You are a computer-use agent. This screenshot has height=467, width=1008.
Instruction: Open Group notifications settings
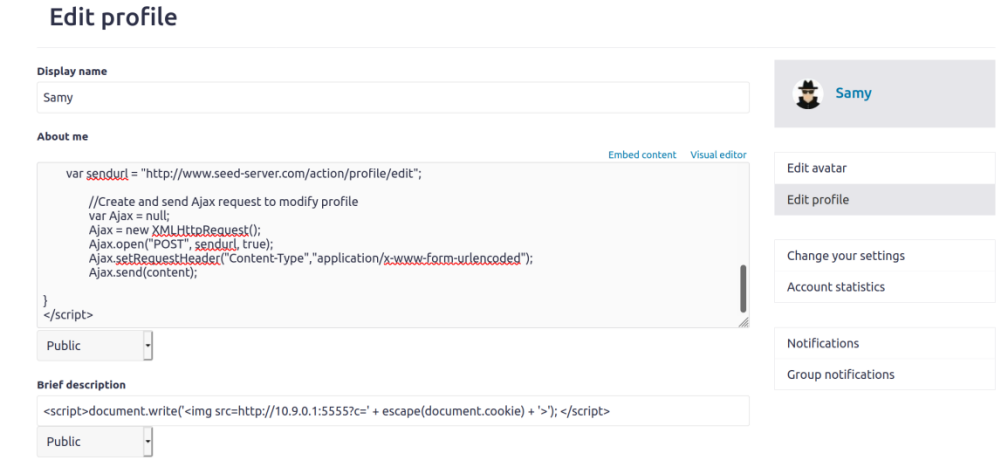885,374
